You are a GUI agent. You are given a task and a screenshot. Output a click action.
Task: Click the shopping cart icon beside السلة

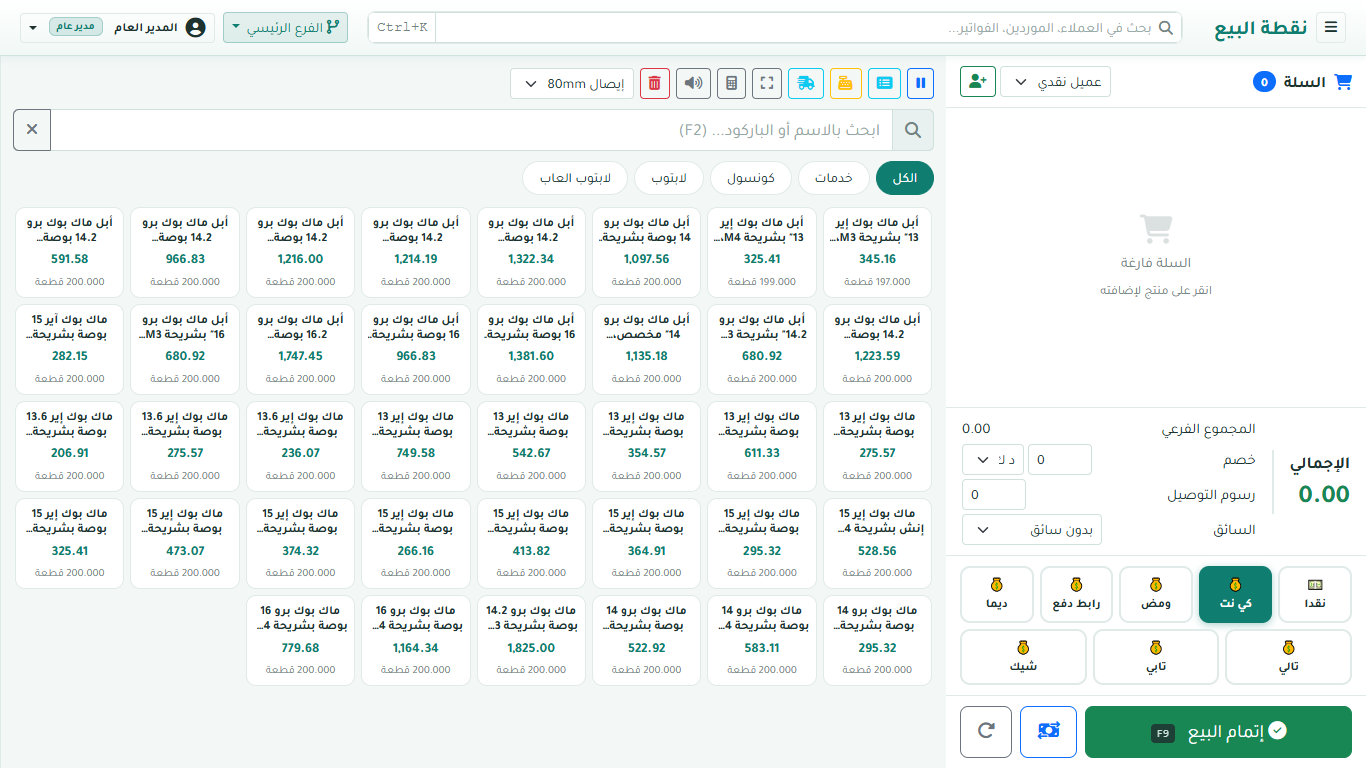(1343, 82)
